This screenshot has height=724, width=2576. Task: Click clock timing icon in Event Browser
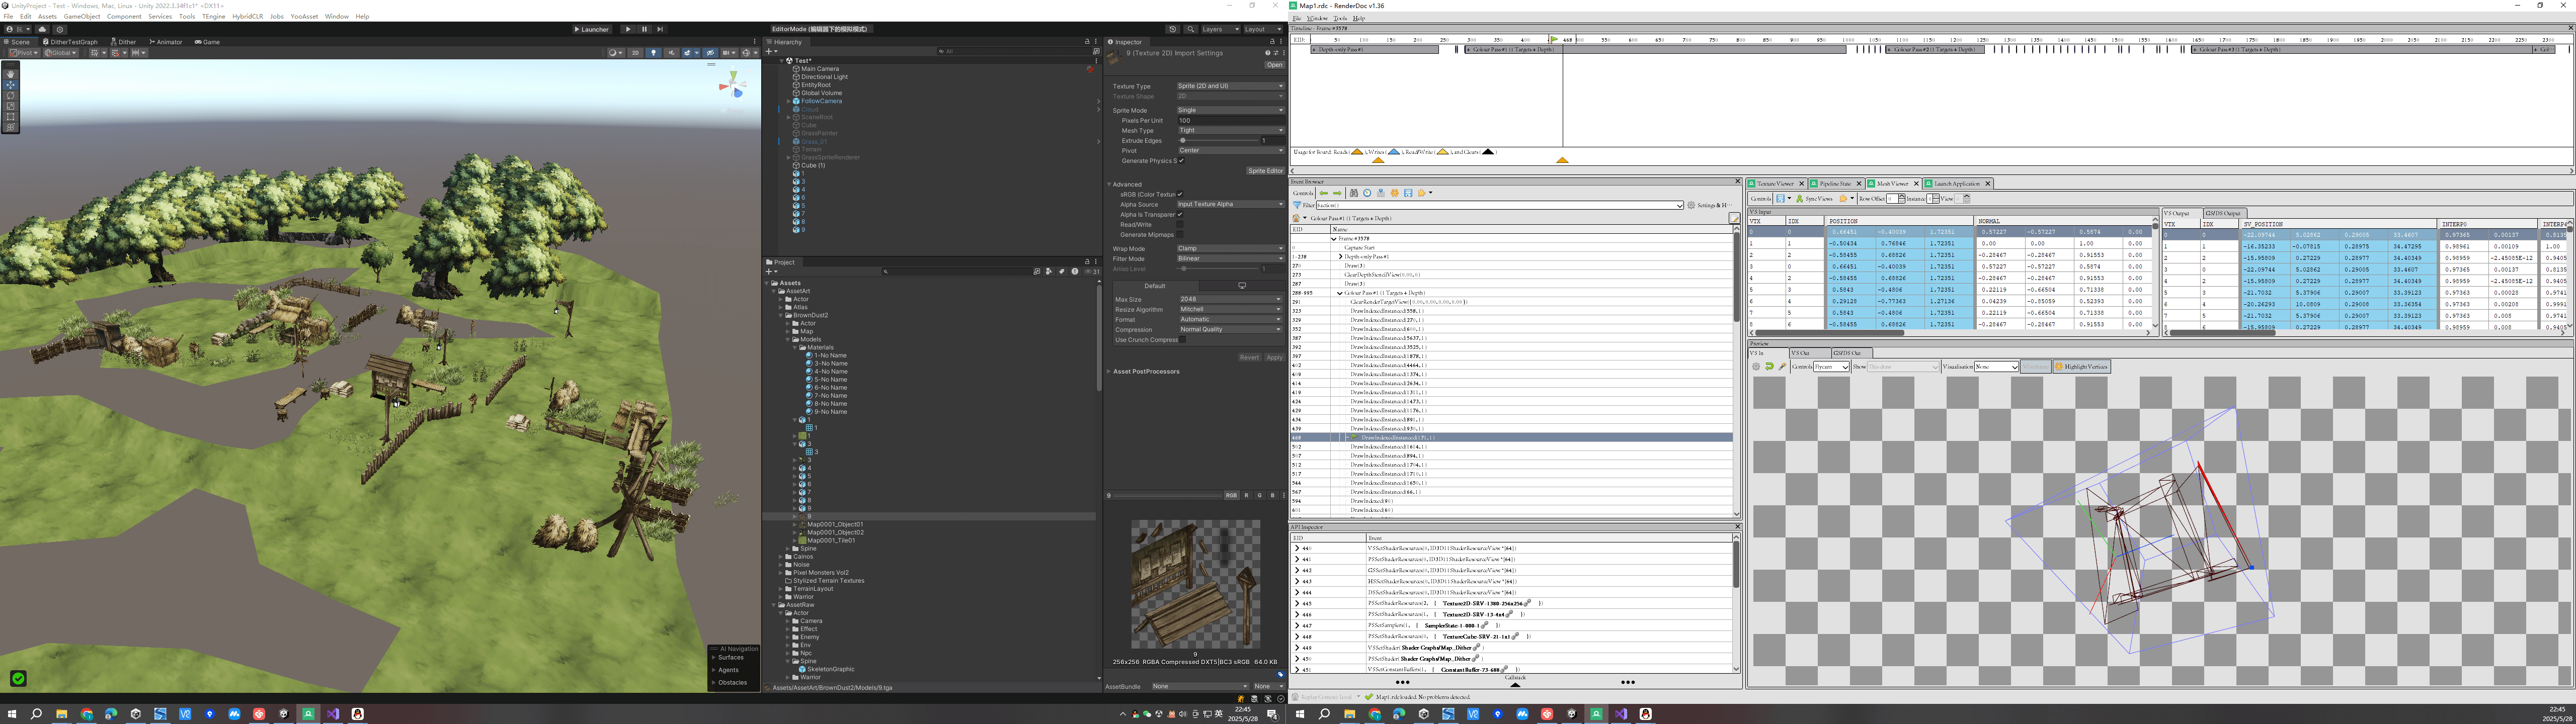(1367, 193)
